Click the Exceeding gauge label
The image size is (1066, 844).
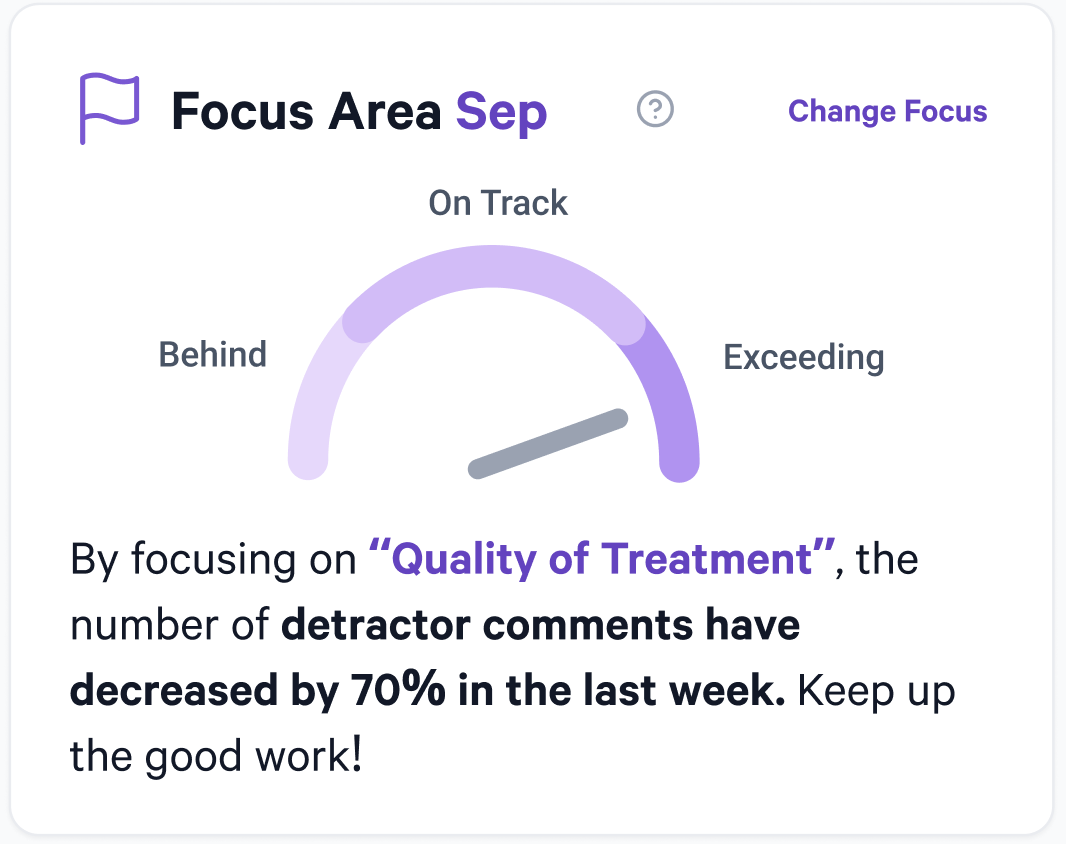[804, 357]
